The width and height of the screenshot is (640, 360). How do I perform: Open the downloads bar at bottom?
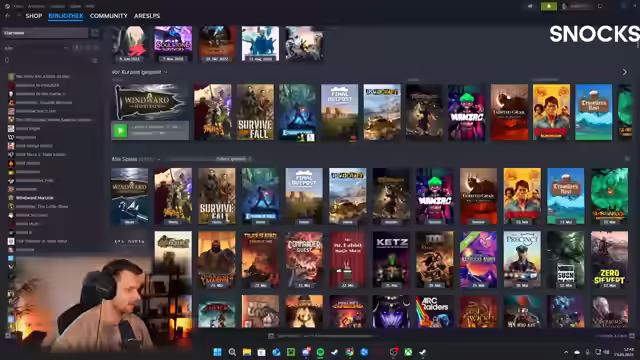coord(322,336)
